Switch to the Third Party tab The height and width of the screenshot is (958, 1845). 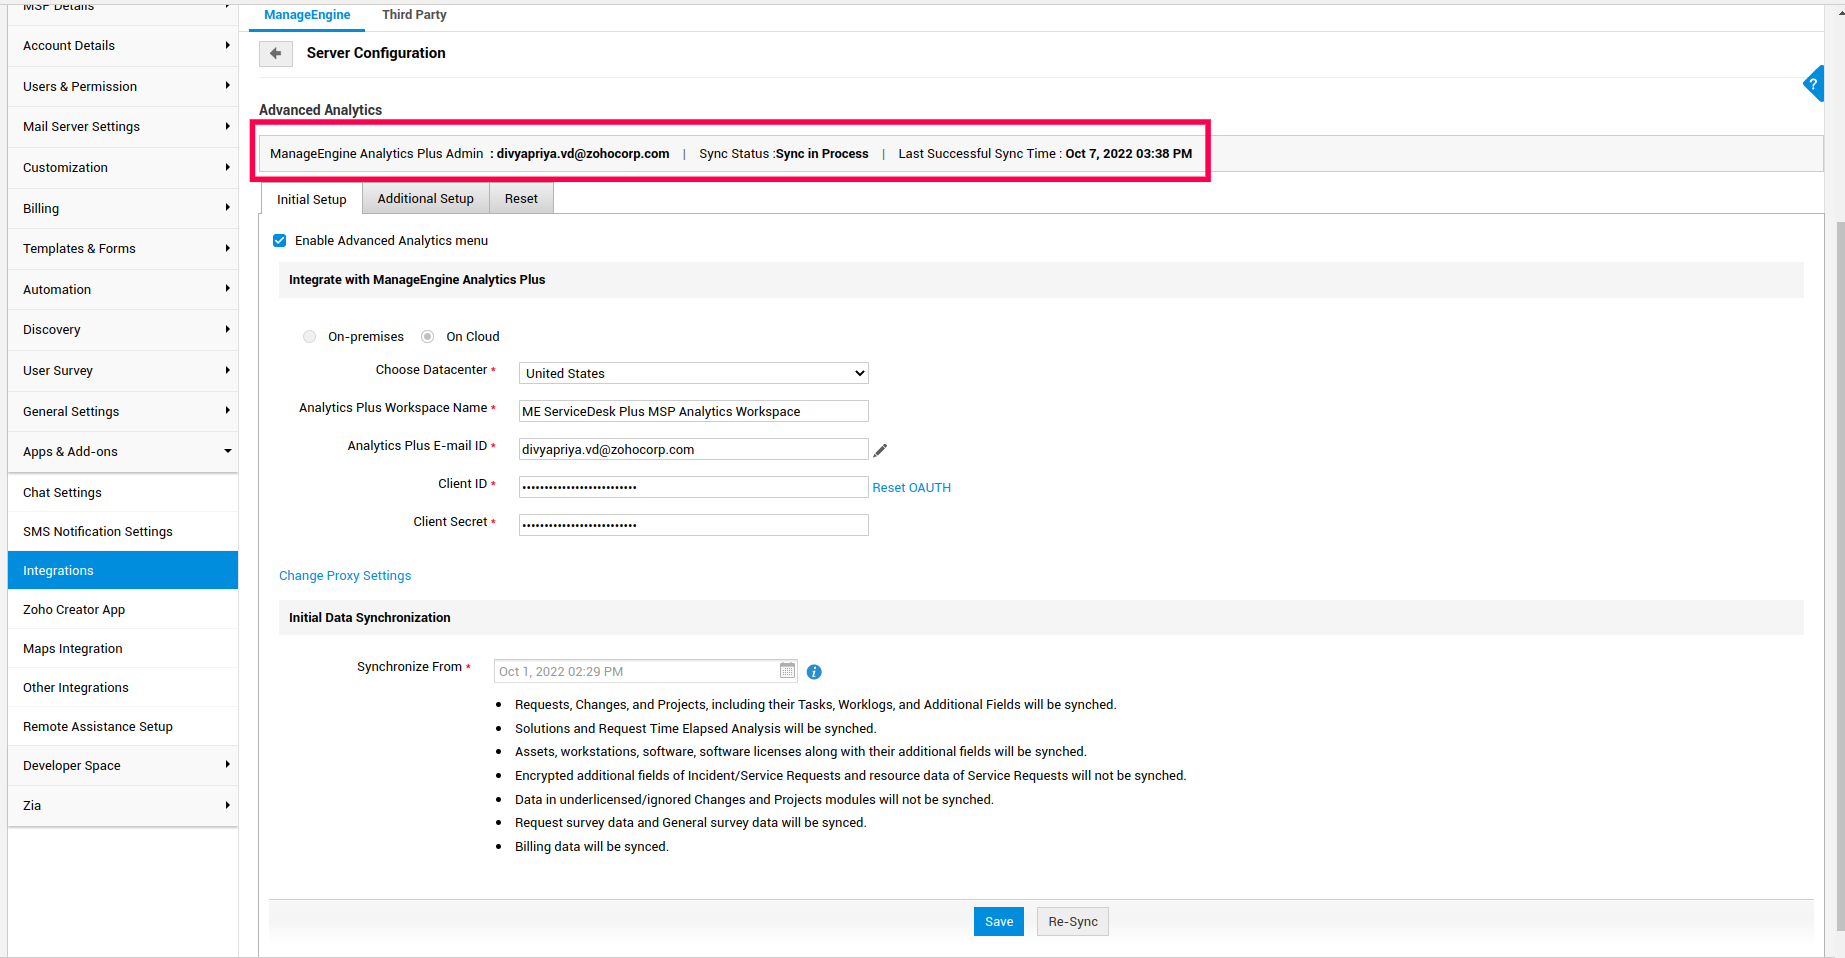click(414, 15)
